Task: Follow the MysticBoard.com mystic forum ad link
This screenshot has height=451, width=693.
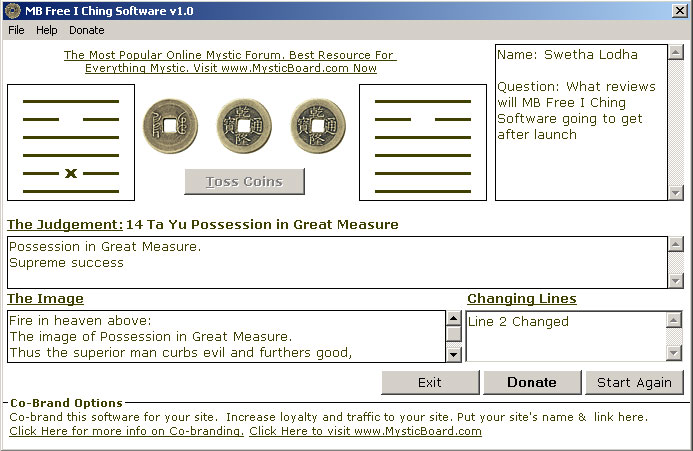Action: pyautogui.click(x=230, y=61)
